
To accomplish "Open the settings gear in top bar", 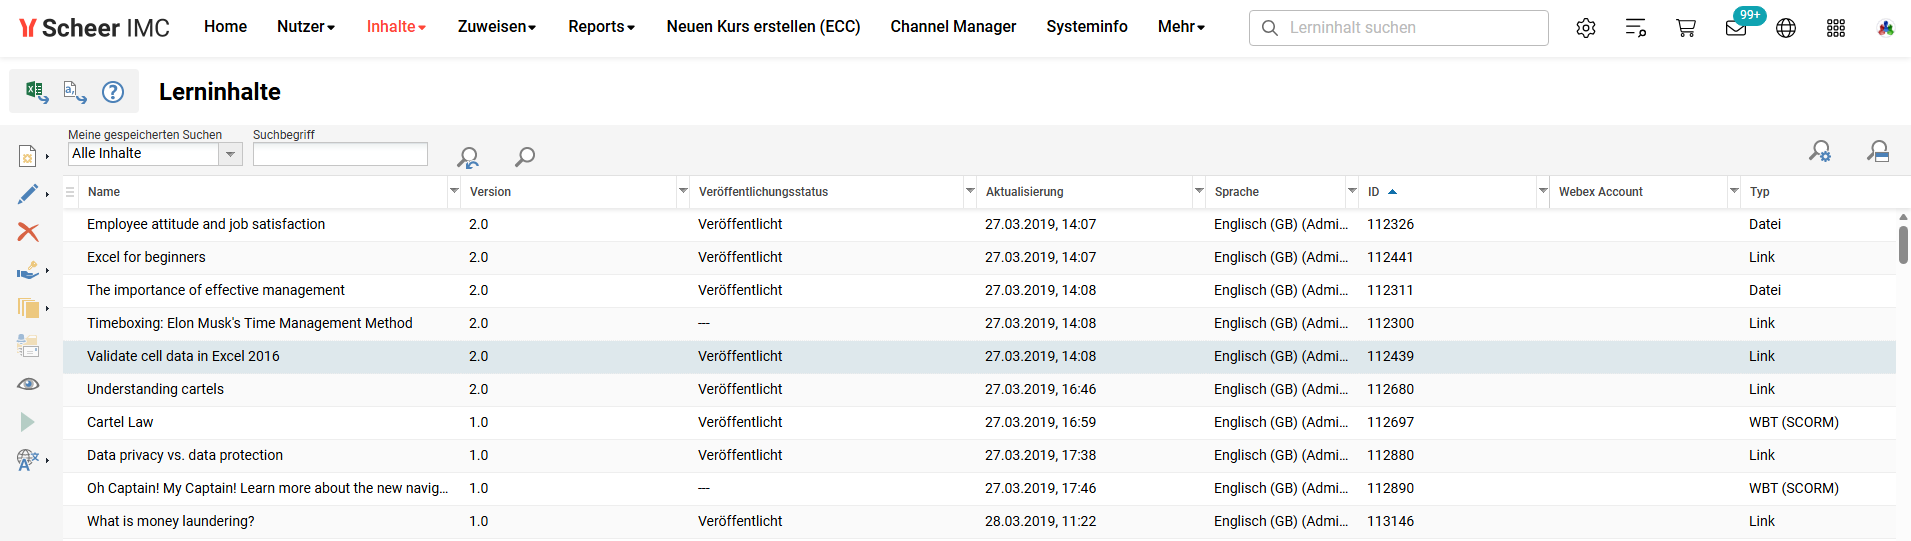I will 1586,28.
